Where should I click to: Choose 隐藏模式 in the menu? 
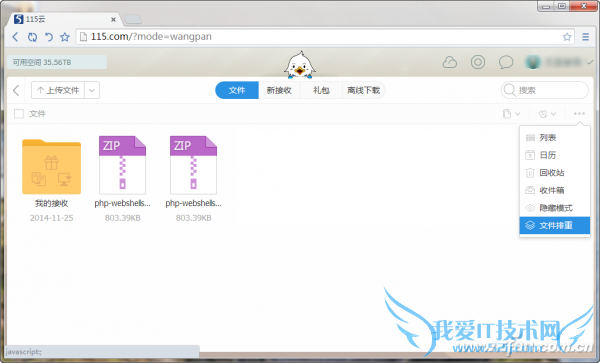tap(554, 208)
